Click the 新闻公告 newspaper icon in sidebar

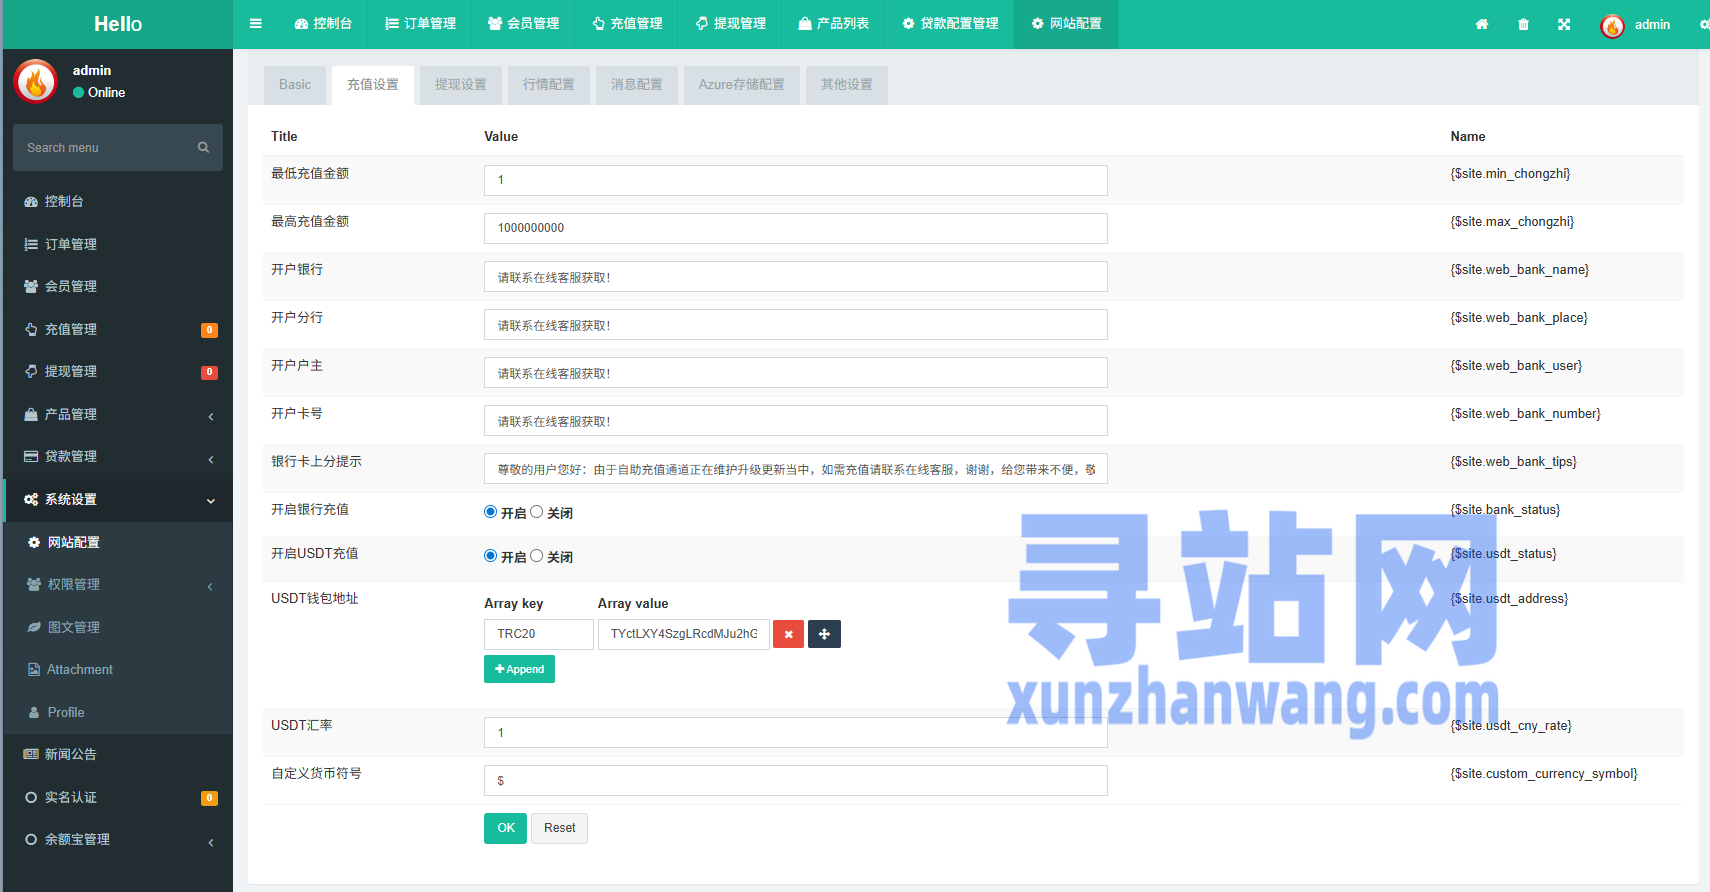tap(31, 754)
